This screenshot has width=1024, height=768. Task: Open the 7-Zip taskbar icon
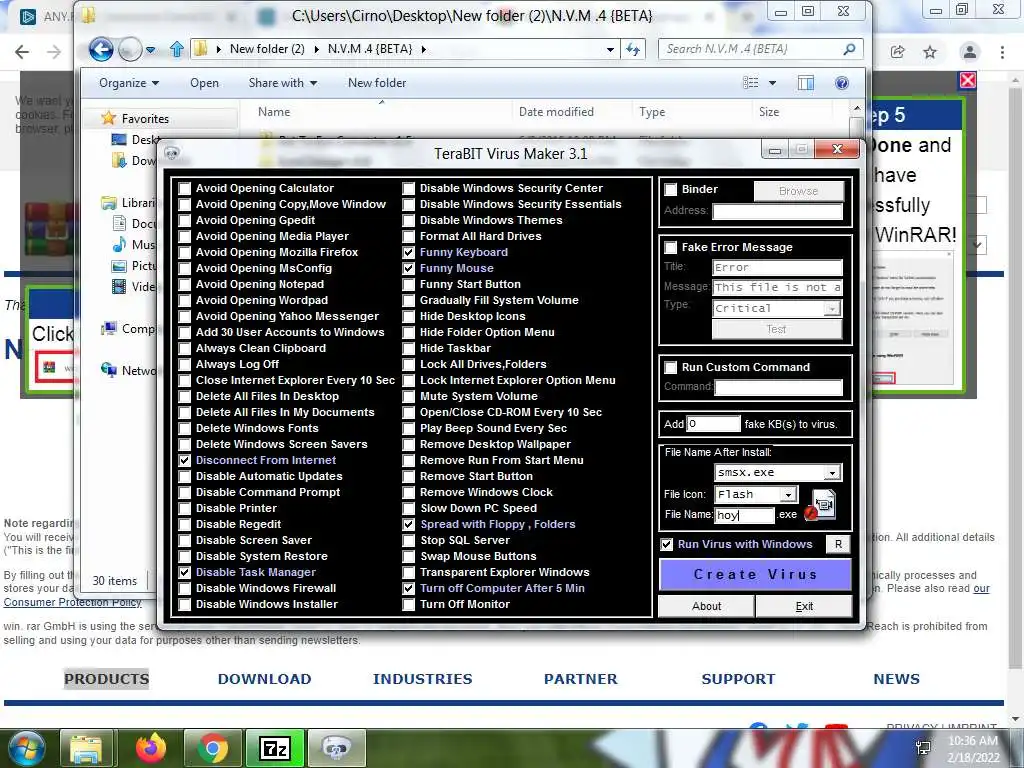click(x=275, y=748)
